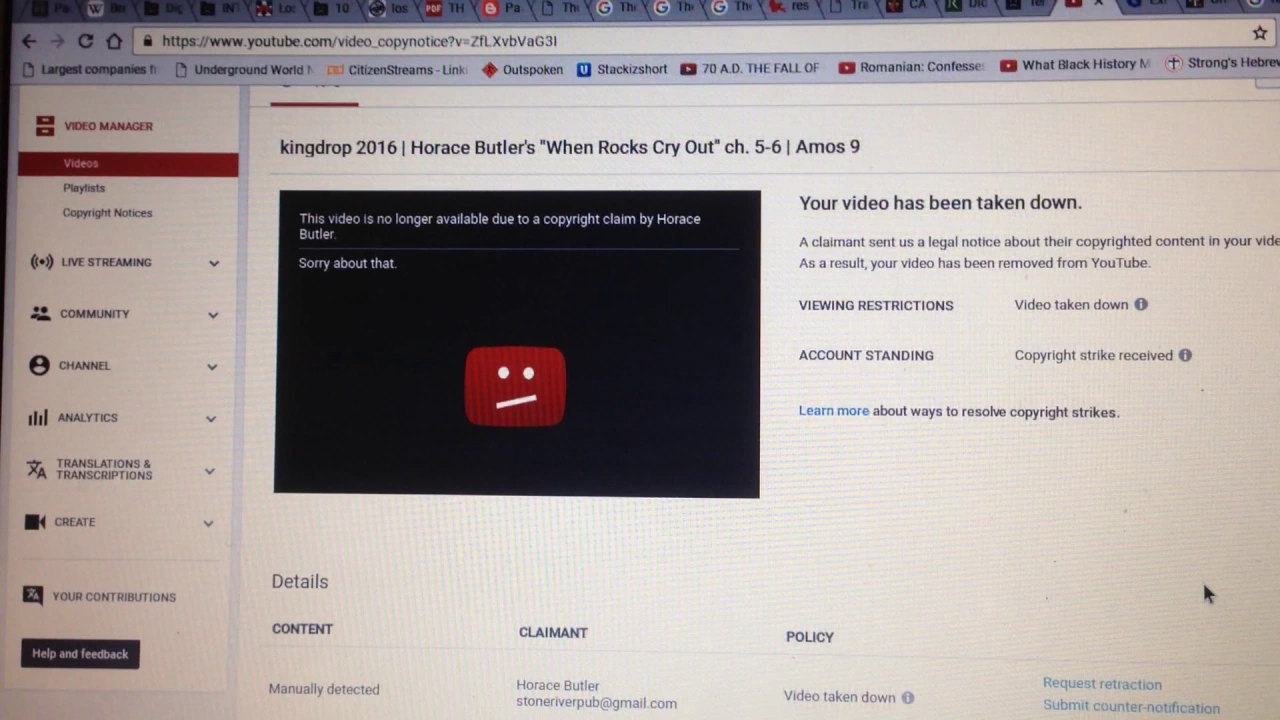Open the Outspoken bookmark
This screenshot has height=720, width=1280.
click(x=522, y=69)
